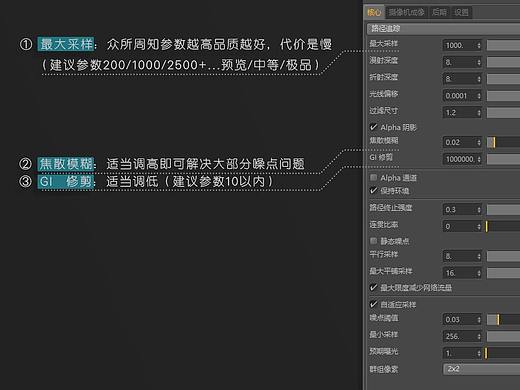520x390 pixels.
Task: Click the 连贯比率 slider handle
Action: 487,227
